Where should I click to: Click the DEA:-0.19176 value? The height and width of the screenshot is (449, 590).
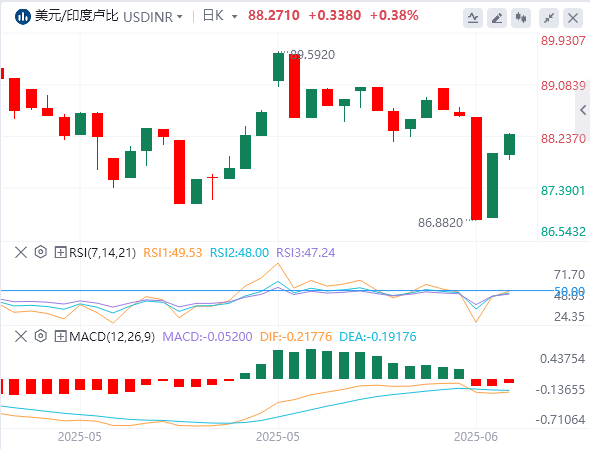coord(378,336)
